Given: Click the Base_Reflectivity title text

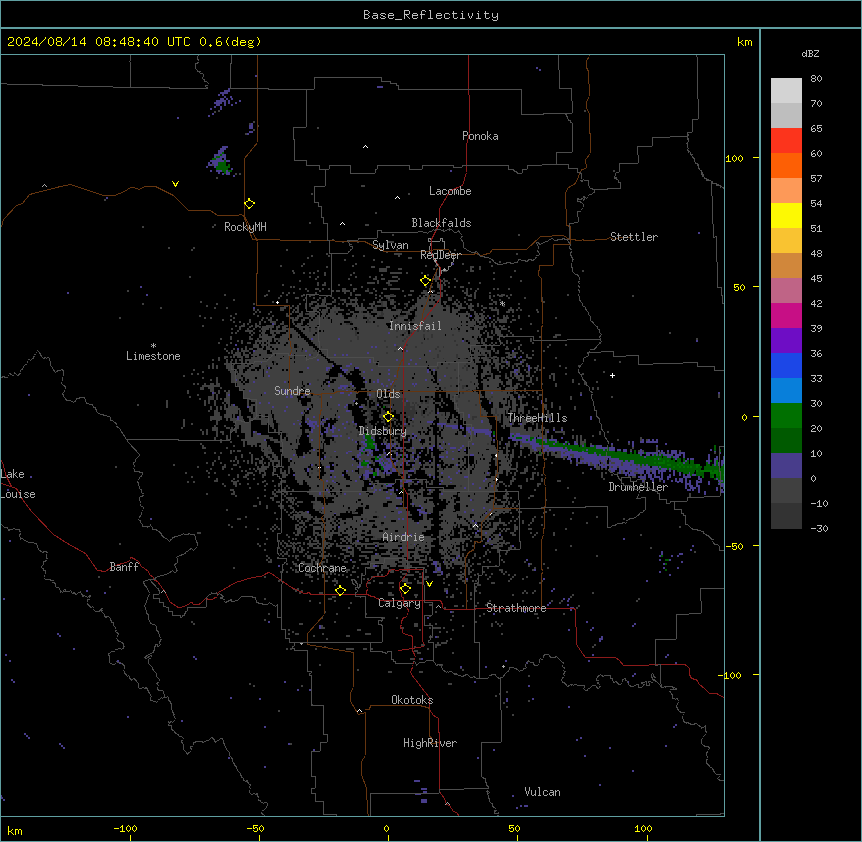Looking at the screenshot, I should pyautogui.click(x=431, y=15).
